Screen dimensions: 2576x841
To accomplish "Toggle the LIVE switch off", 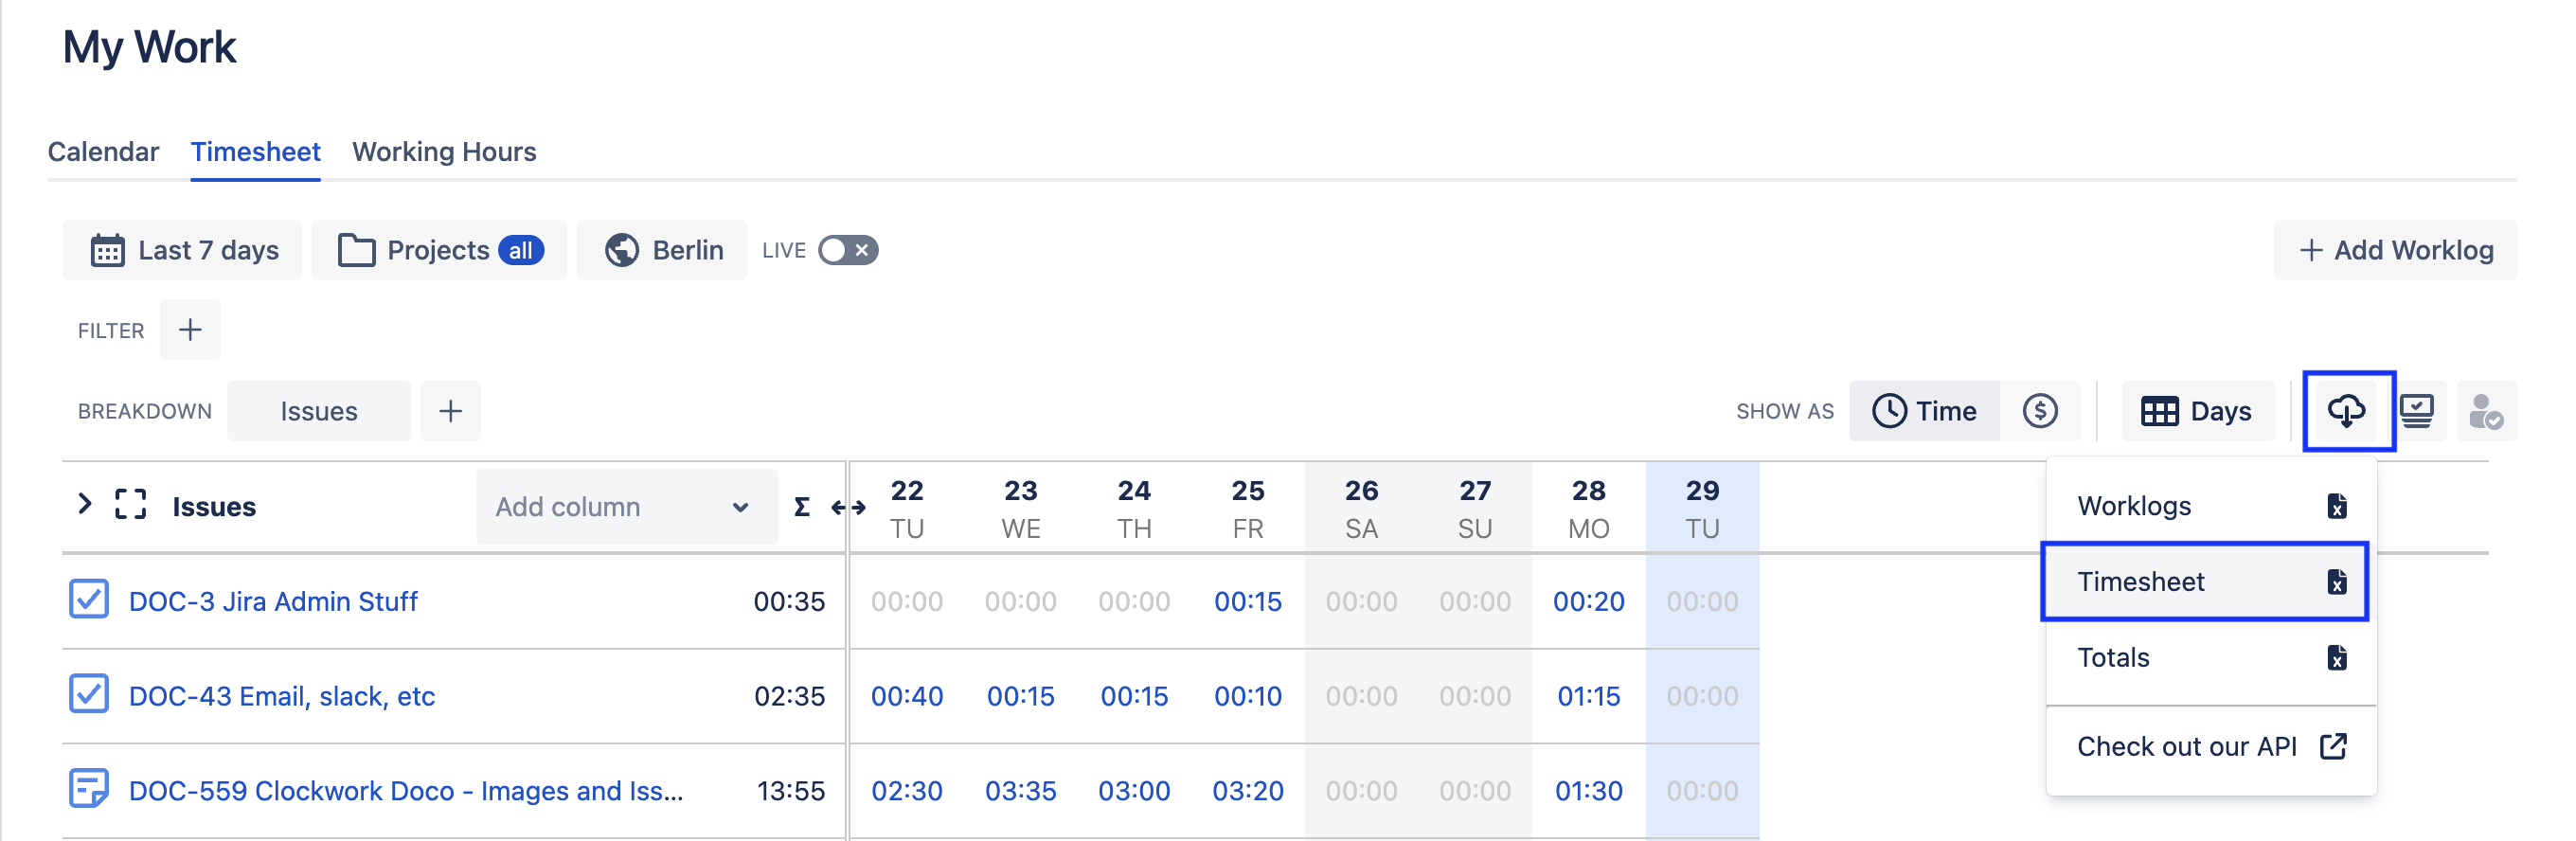I will point(846,250).
